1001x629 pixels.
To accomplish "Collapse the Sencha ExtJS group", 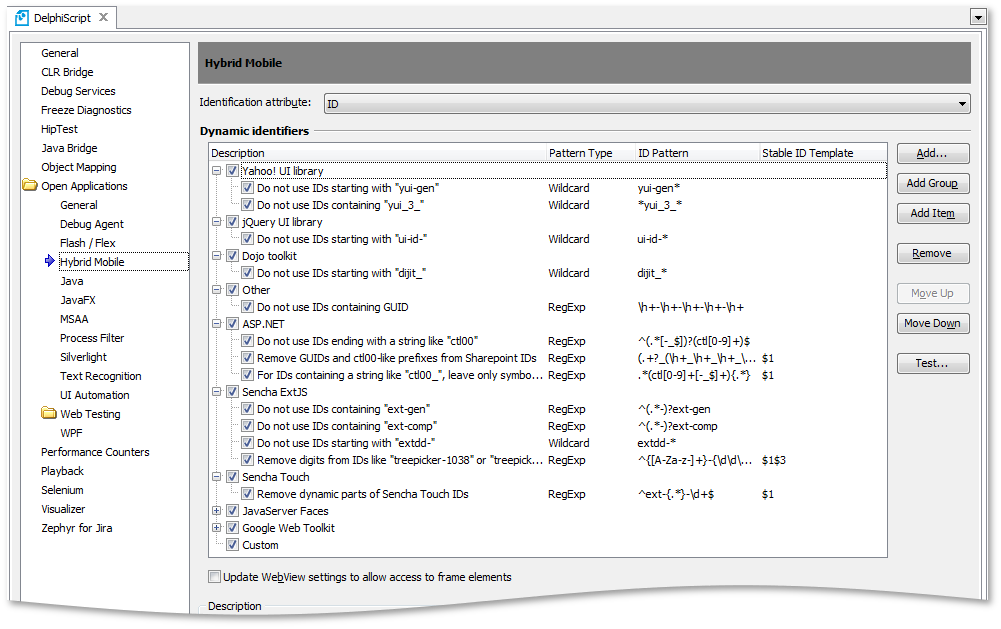I will [217, 392].
